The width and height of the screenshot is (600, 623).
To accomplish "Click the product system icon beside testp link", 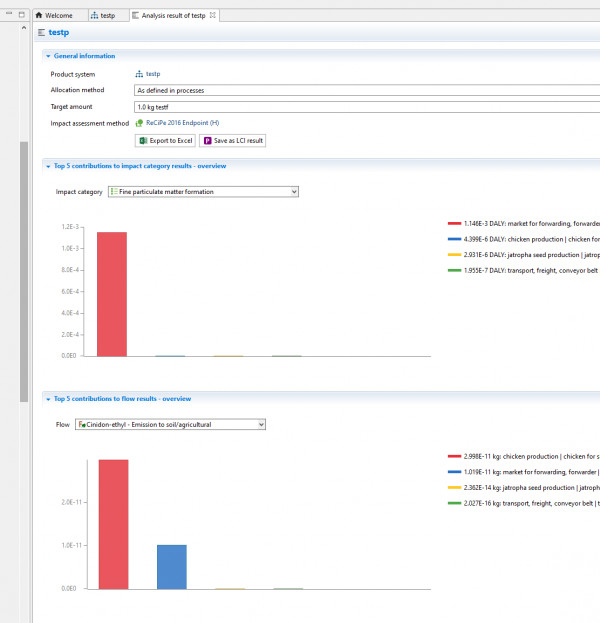I will (x=139, y=74).
